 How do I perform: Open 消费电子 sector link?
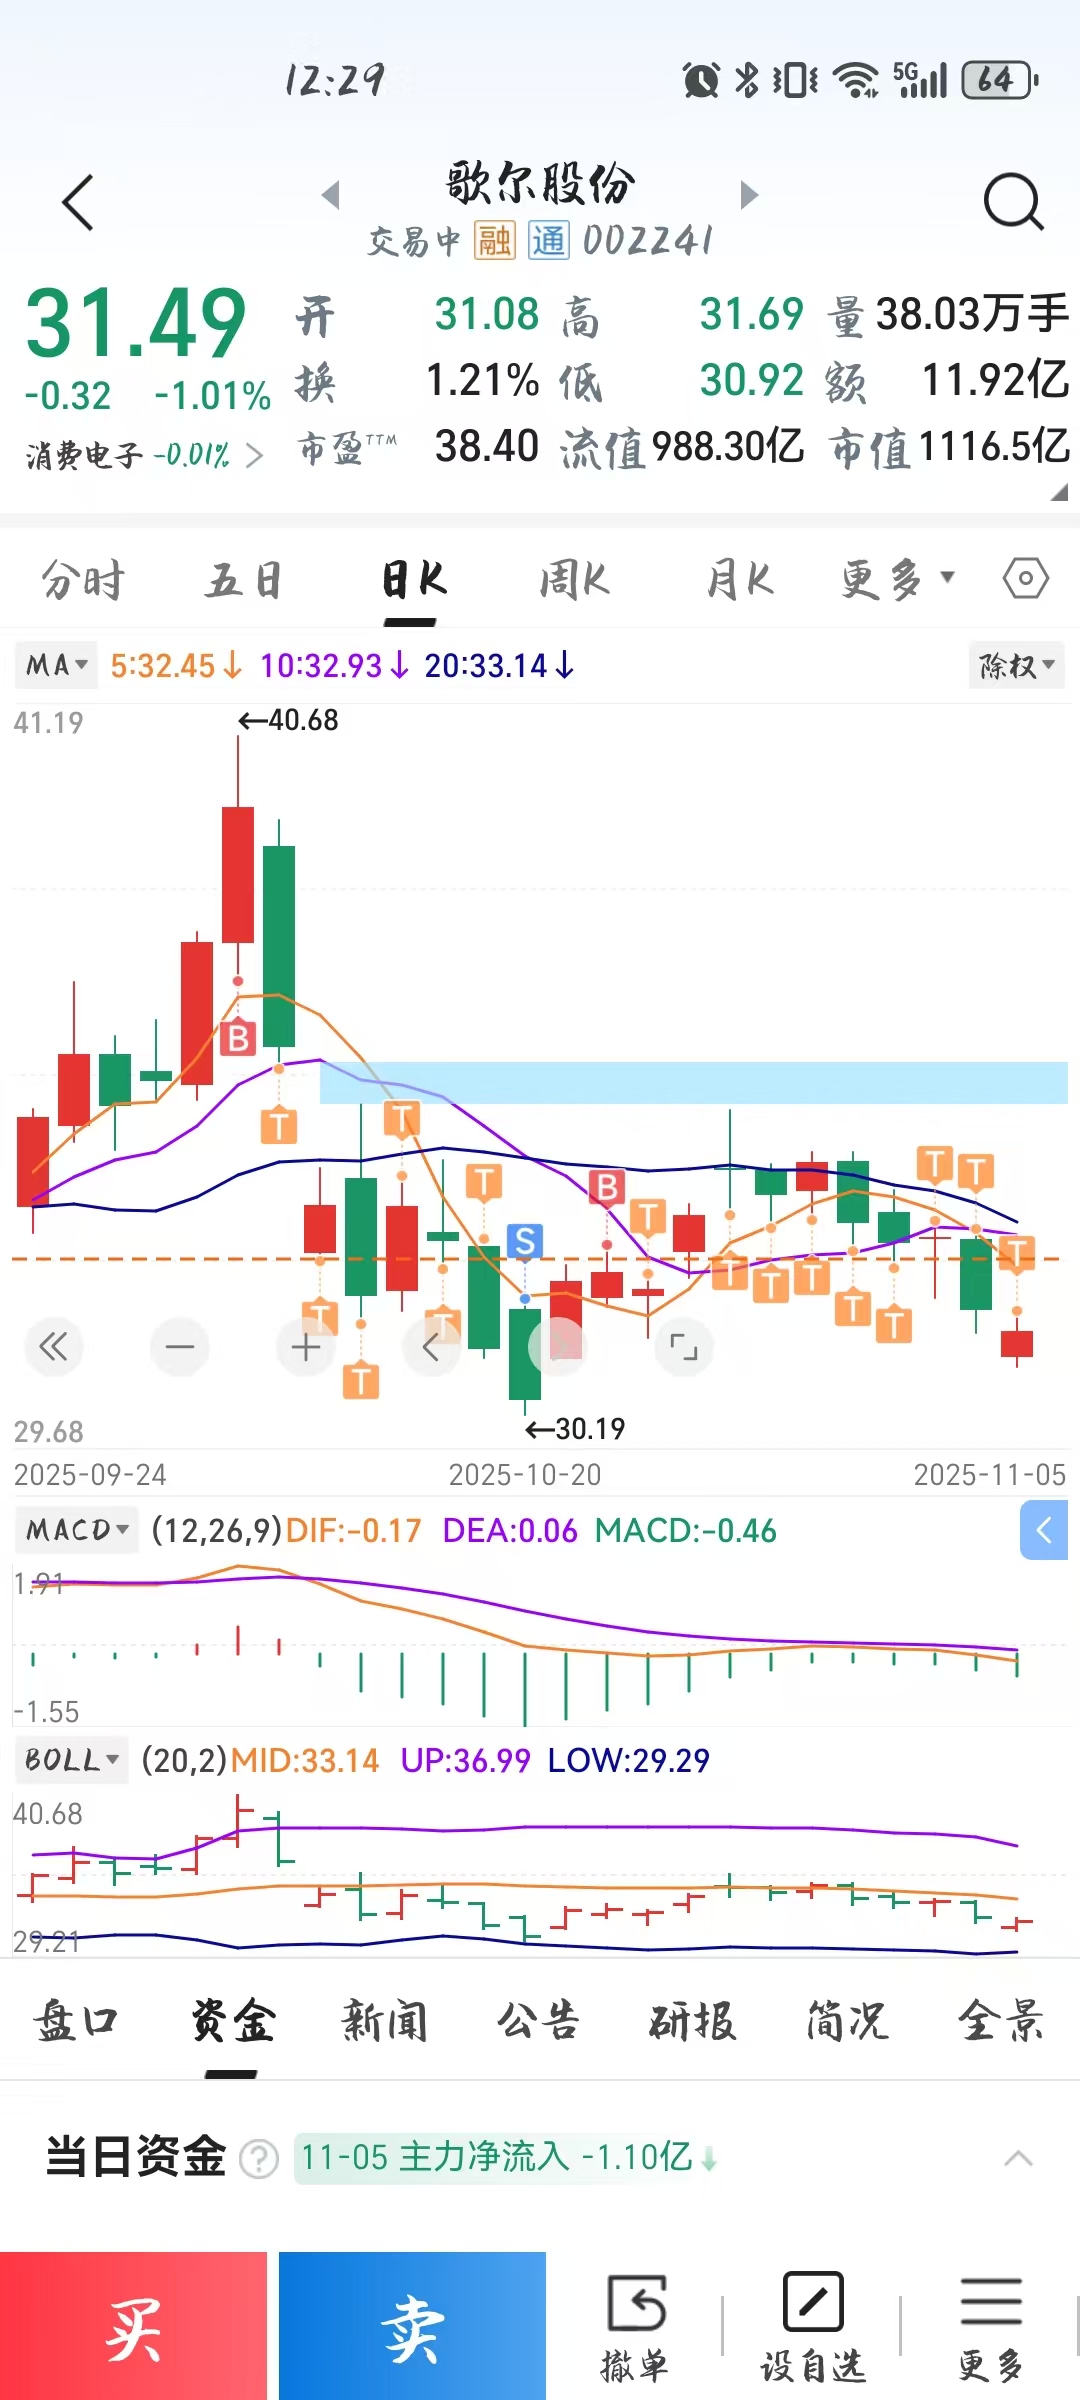pos(145,456)
